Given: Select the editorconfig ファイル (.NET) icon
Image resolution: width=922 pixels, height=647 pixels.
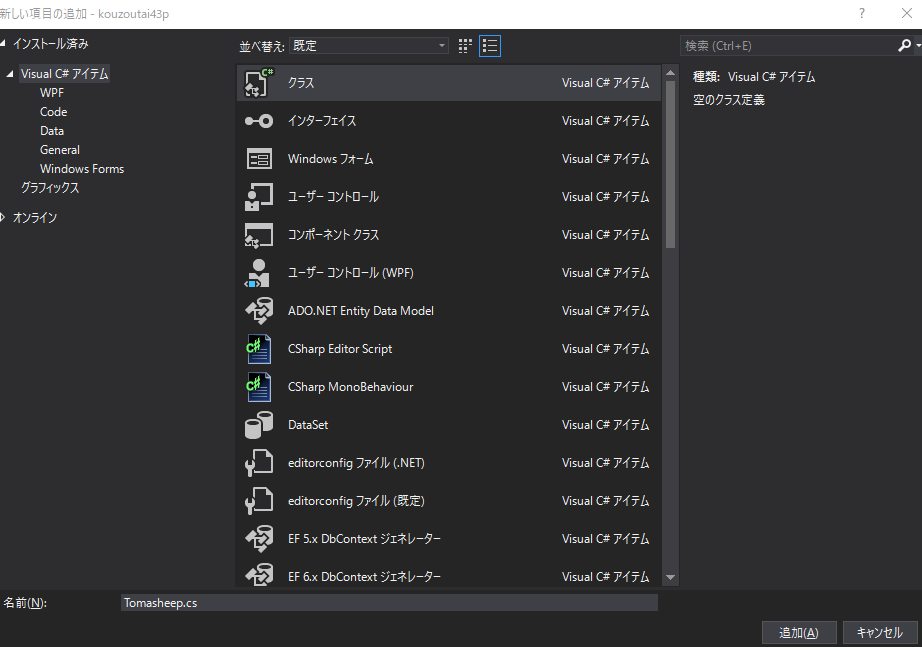Looking at the screenshot, I should point(259,463).
